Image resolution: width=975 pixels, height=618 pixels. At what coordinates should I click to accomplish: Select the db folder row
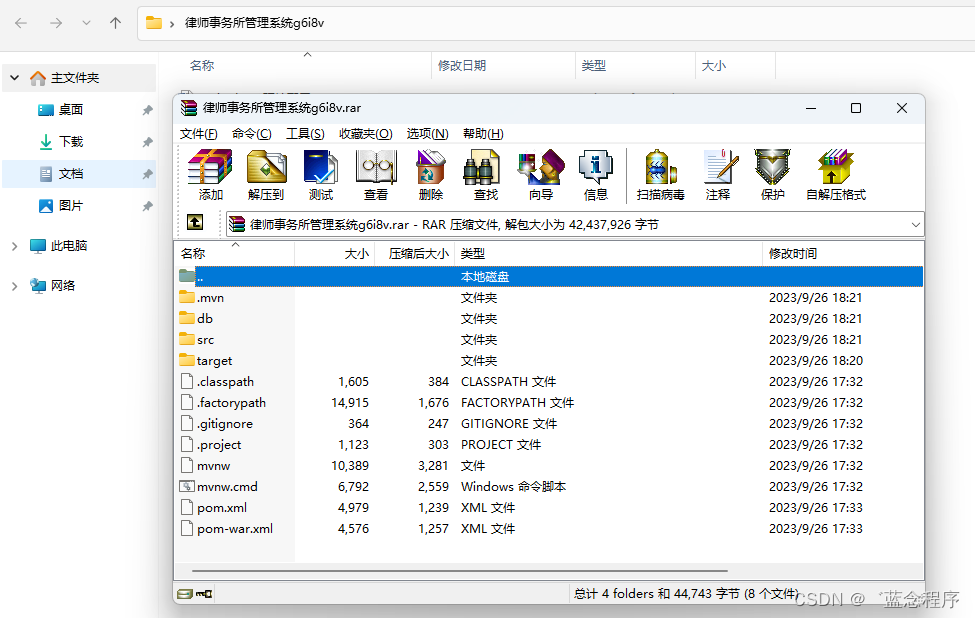click(x=550, y=319)
